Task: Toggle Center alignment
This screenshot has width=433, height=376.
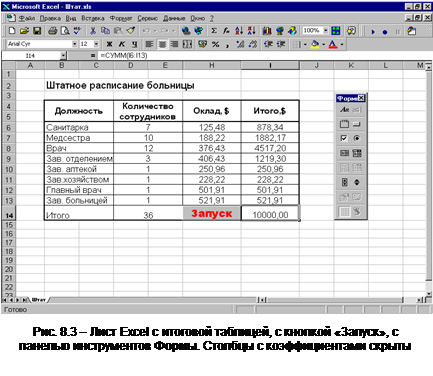Action: point(162,44)
